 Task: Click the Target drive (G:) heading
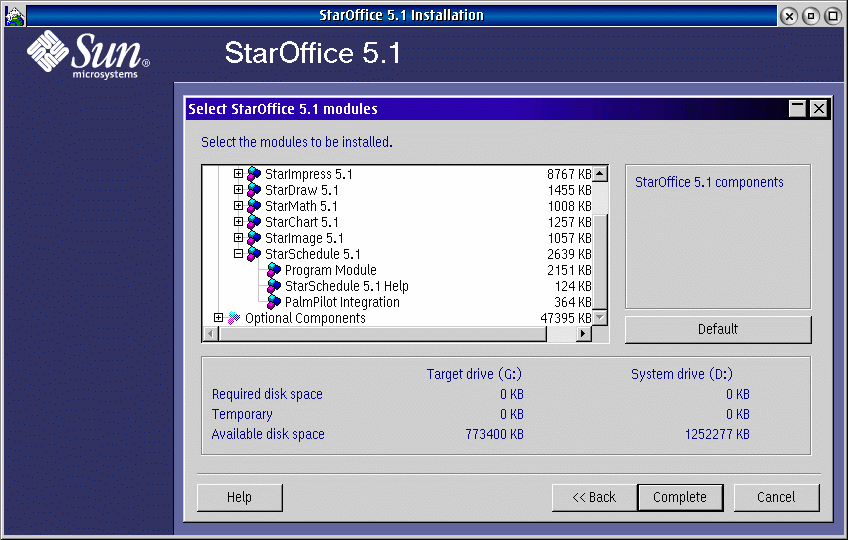[x=474, y=374]
